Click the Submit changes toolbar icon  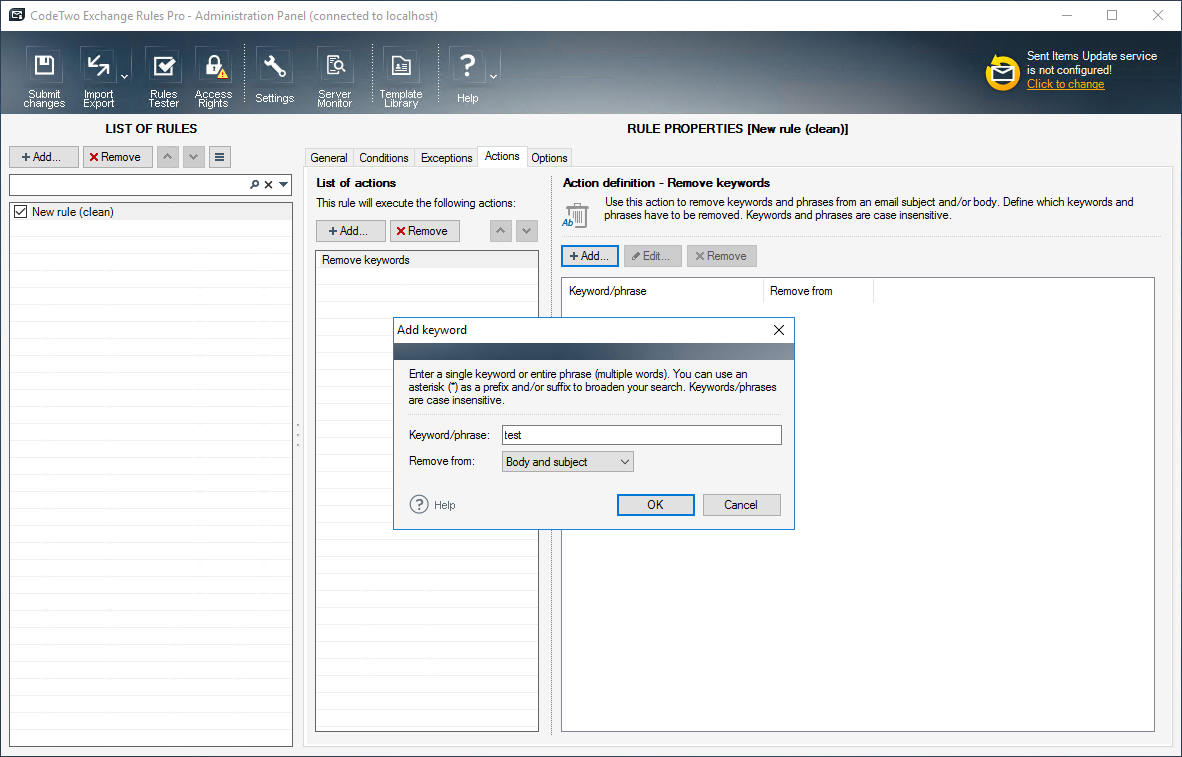point(44,77)
